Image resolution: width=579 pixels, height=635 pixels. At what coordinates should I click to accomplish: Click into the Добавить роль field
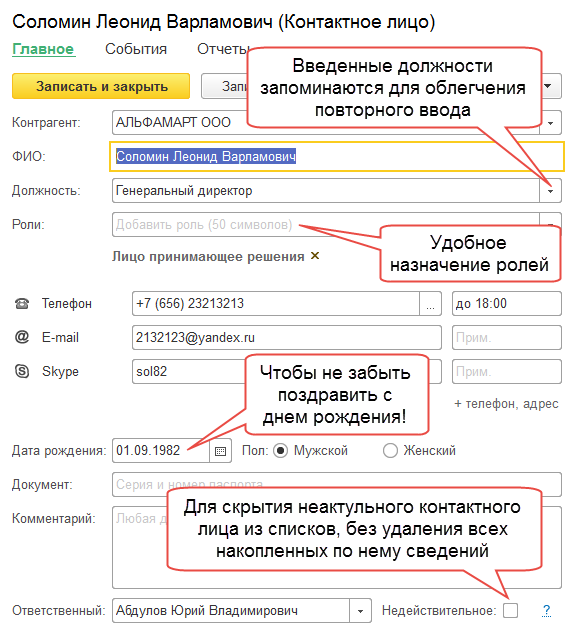(x=326, y=225)
